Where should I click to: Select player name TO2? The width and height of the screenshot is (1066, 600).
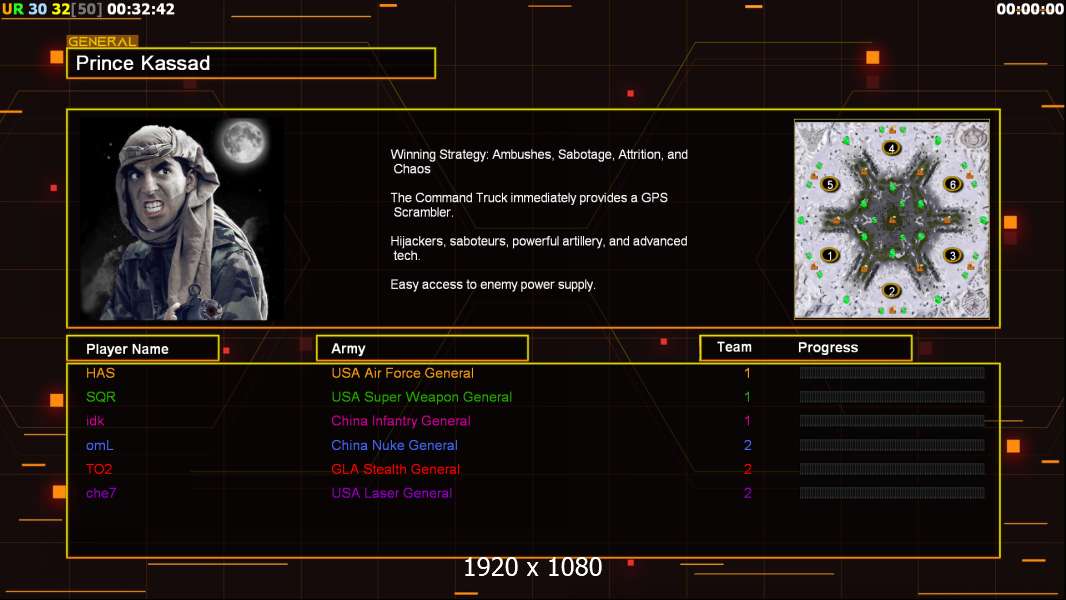click(99, 469)
